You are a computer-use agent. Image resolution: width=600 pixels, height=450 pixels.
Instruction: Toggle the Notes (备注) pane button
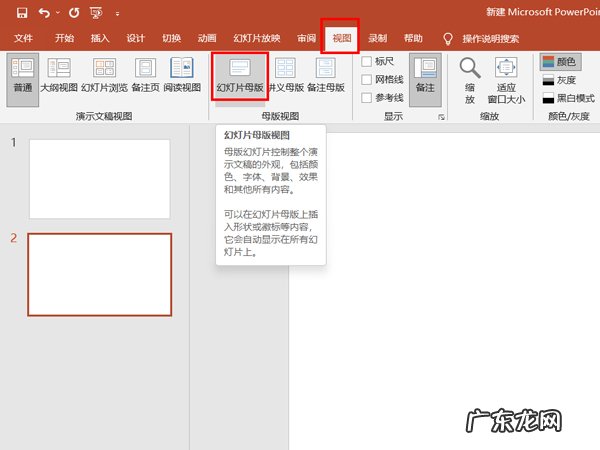coord(424,76)
